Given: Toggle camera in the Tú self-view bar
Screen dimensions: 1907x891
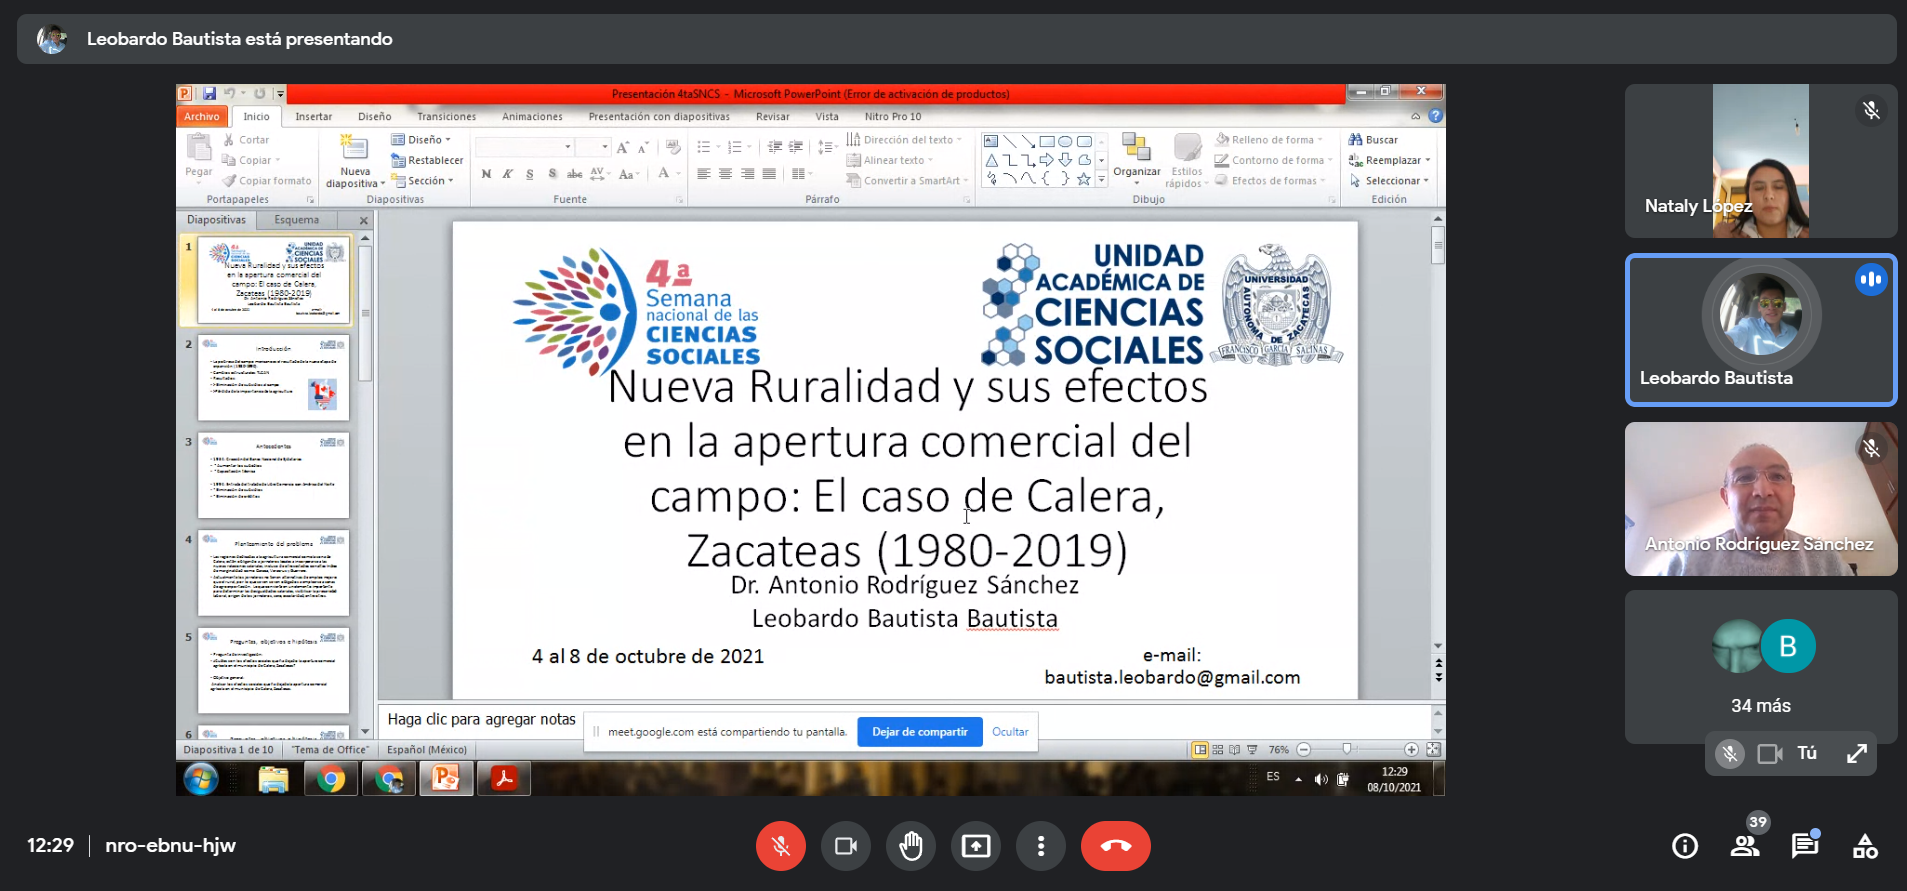Looking at the screenshot, I should tap(1770, 754).
